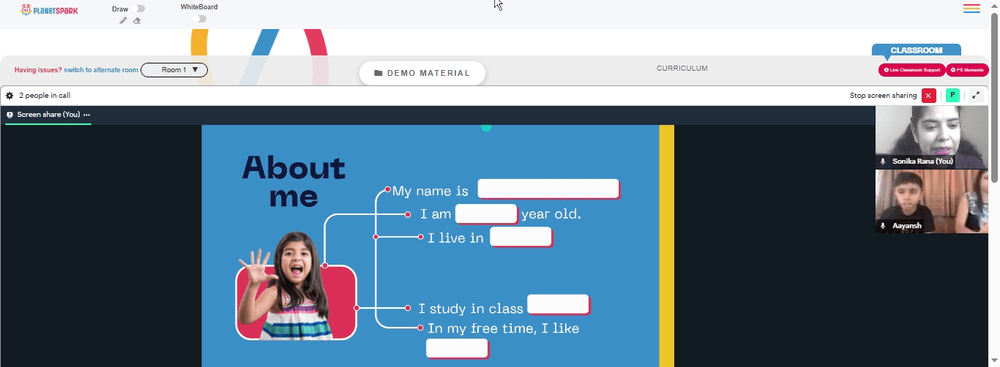
Task: Click the About me heading
Action: coord(293,181)
